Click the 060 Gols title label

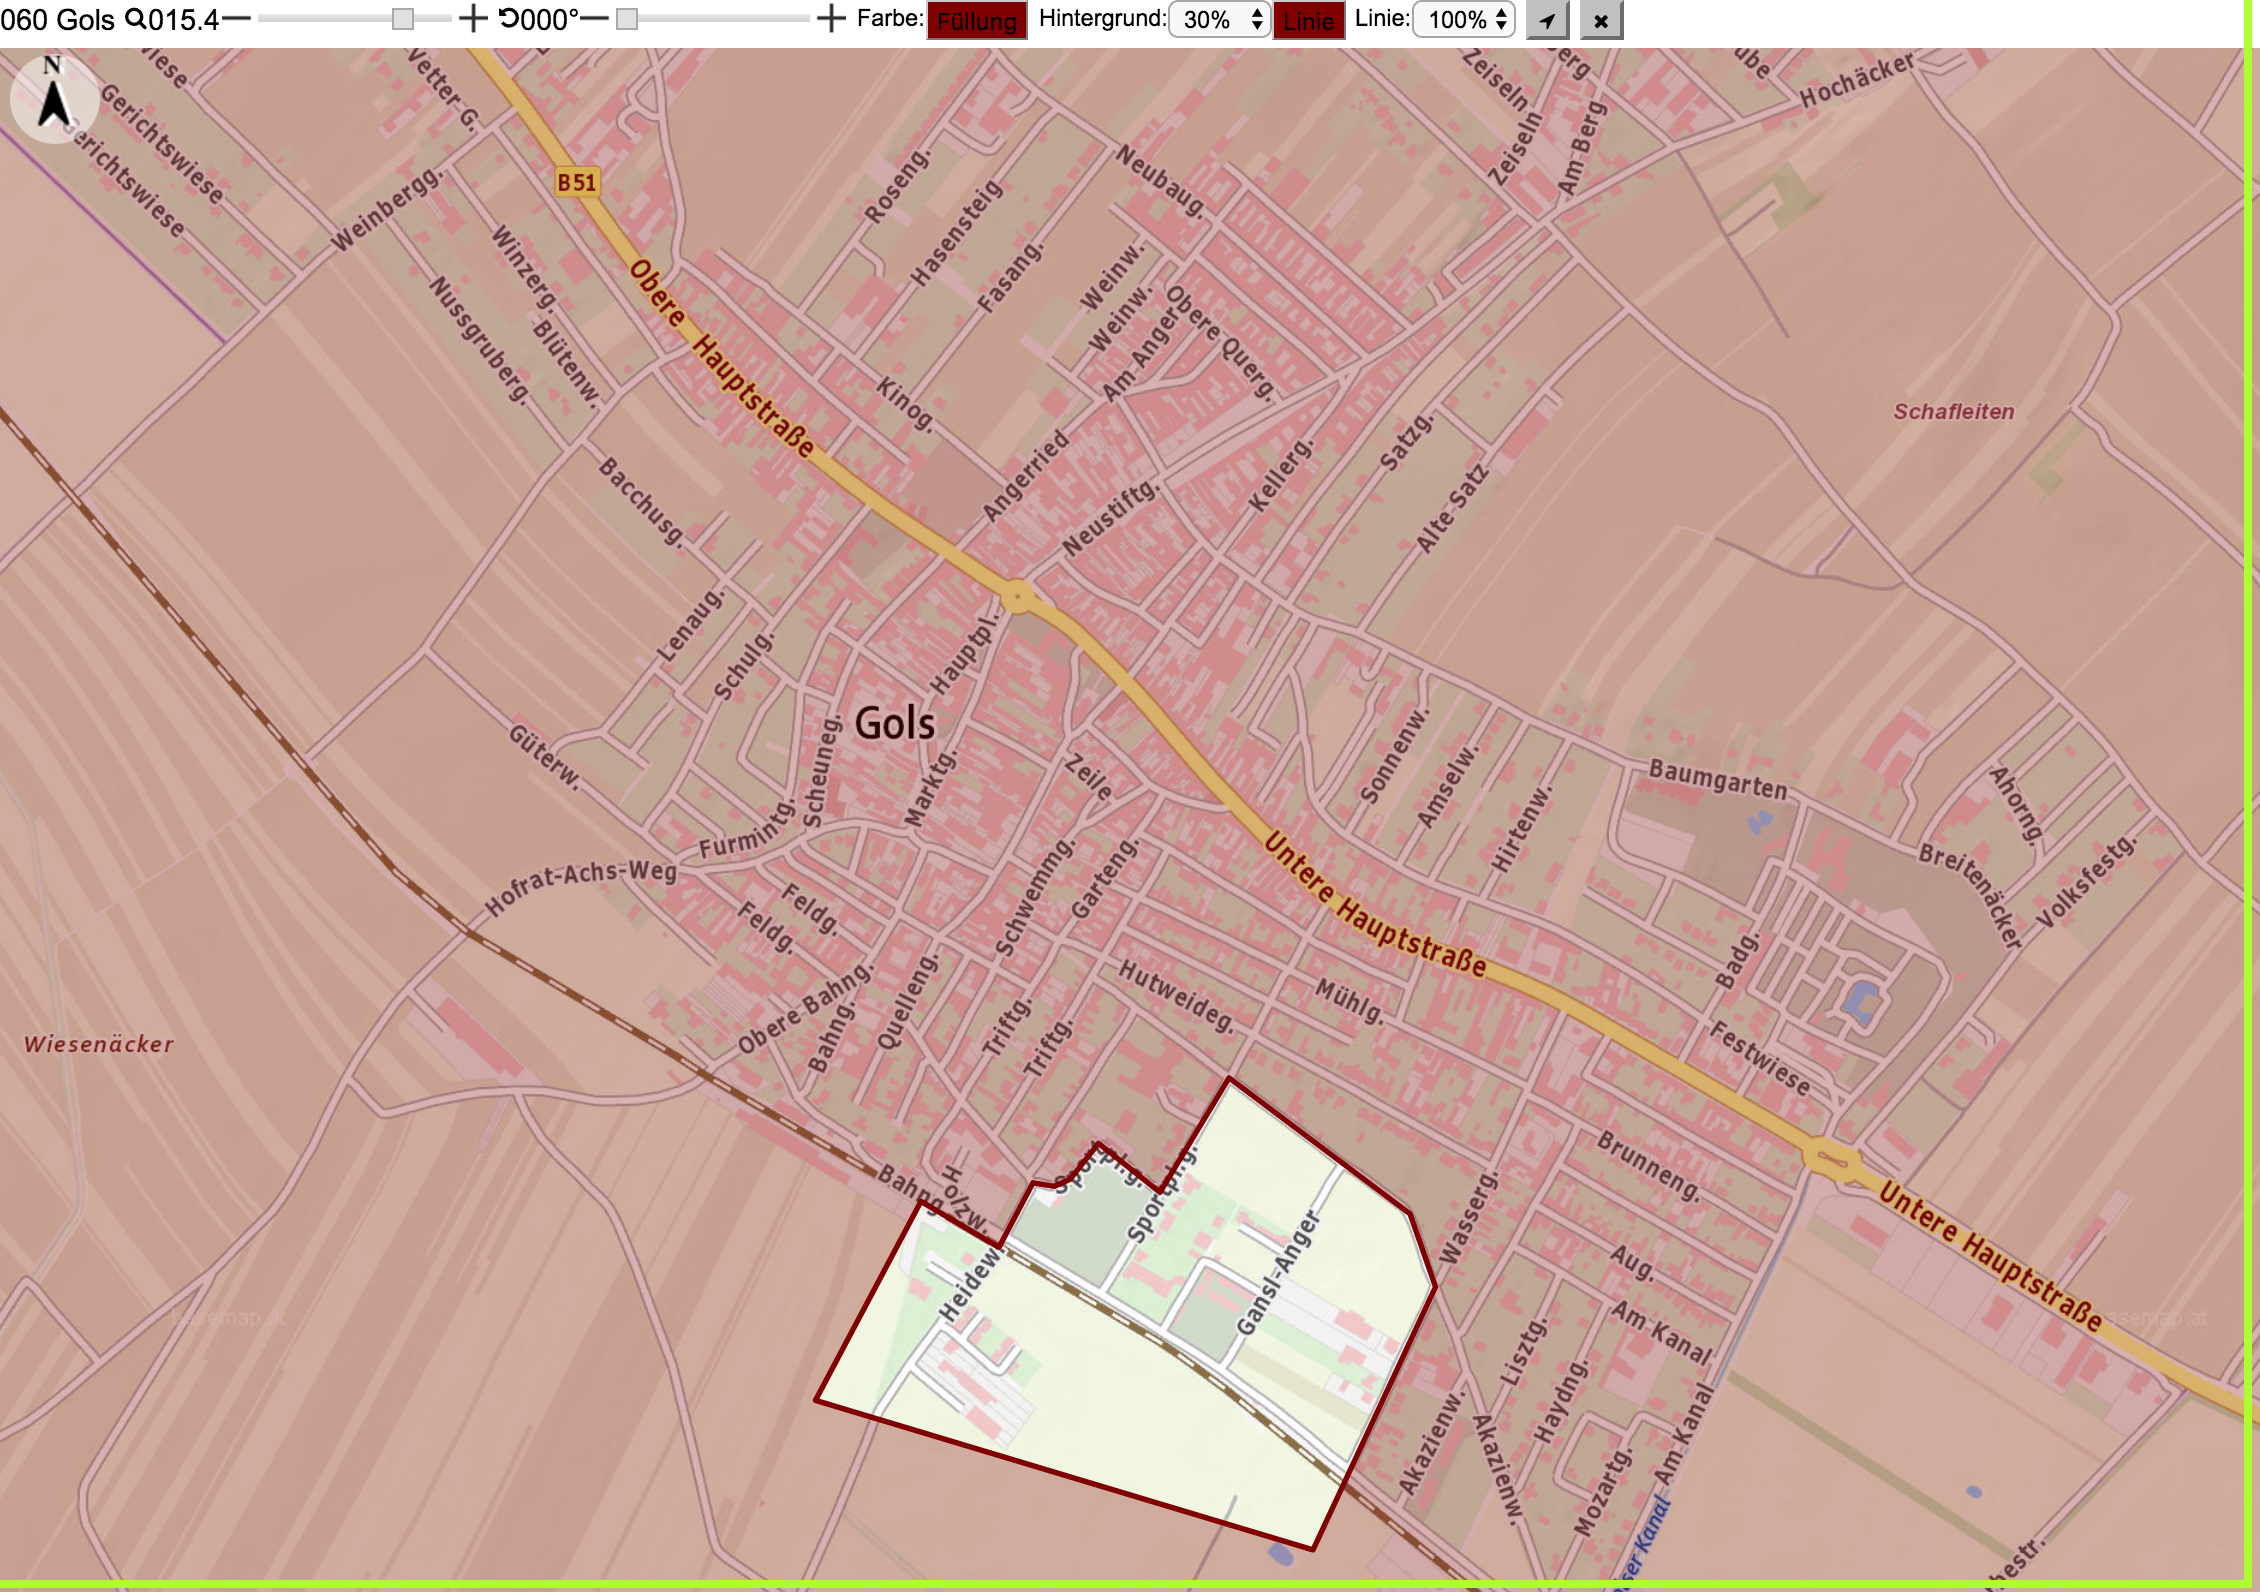pyautogui.click(x=58, y=19)
